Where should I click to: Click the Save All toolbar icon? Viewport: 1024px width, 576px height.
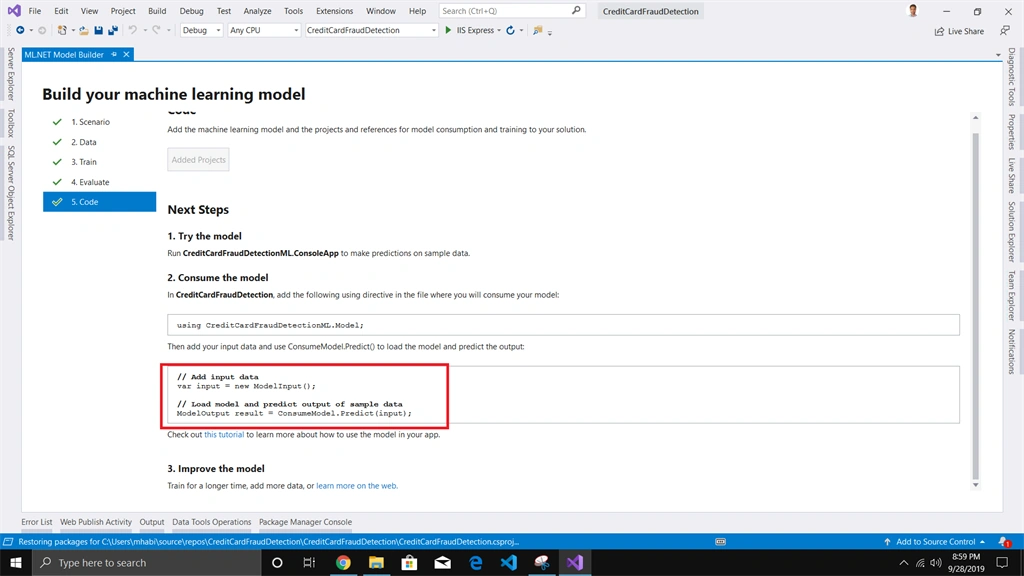pos(113,30)
